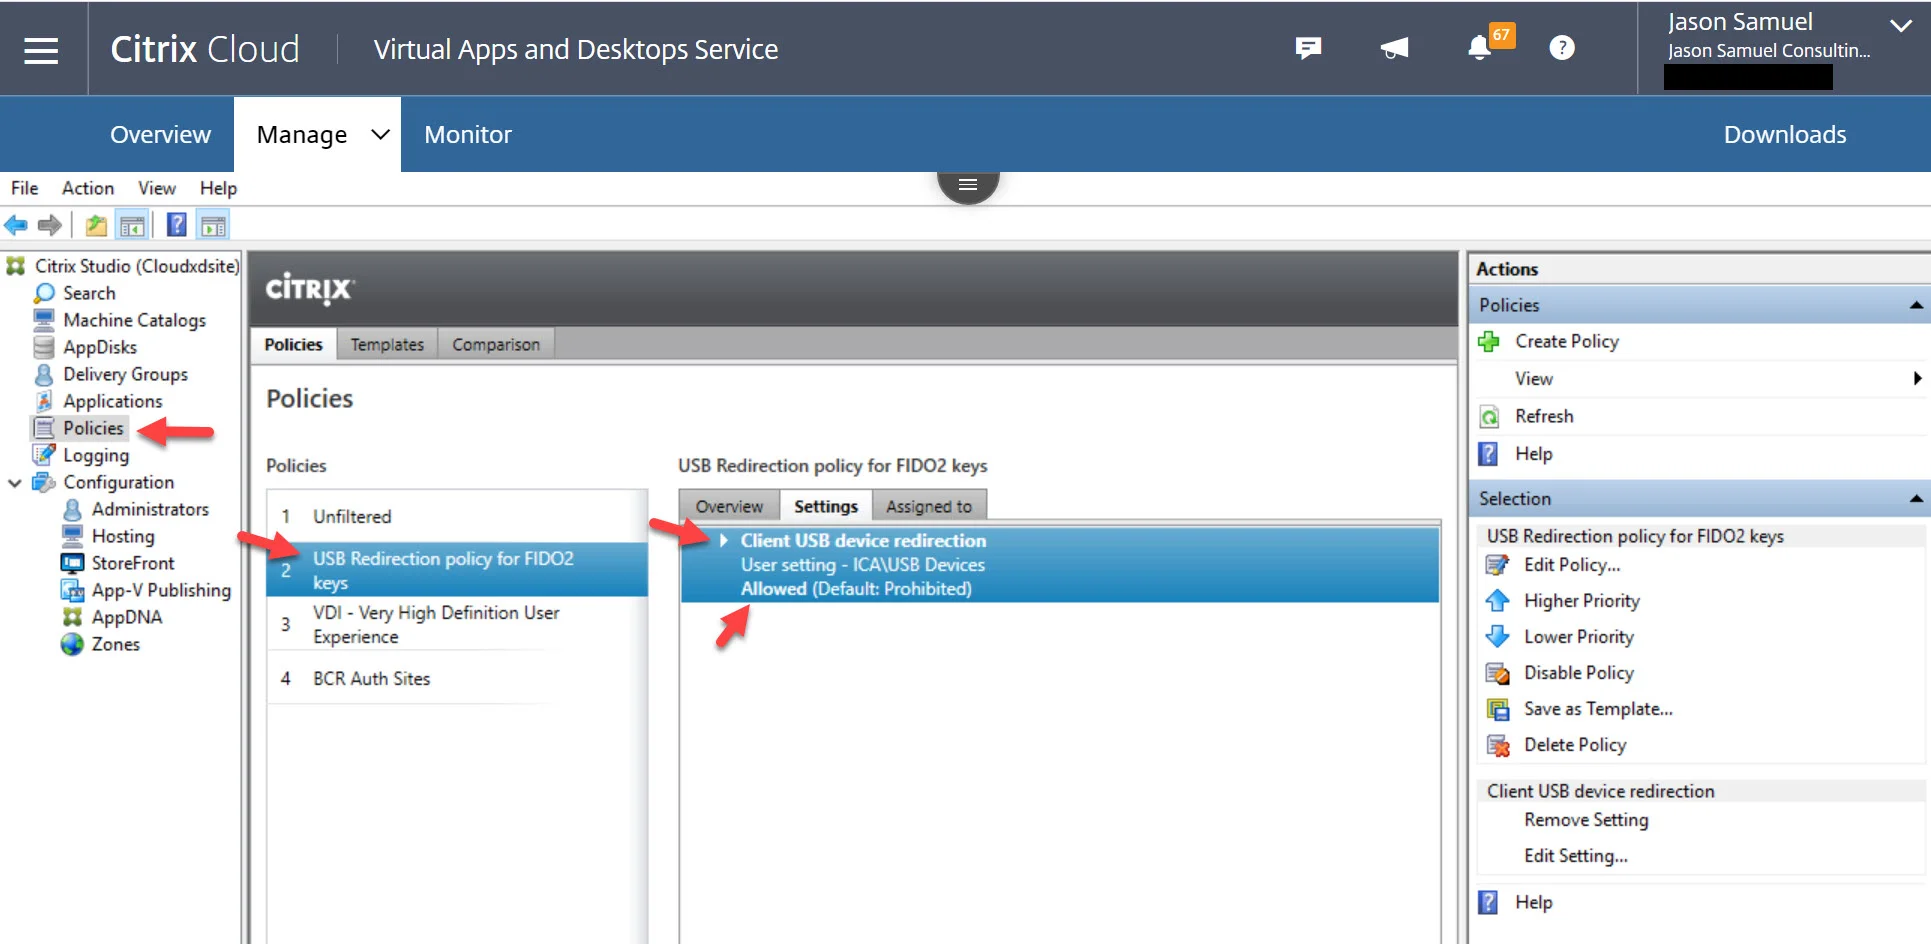
Task: Open the View menu
Action: pos(157,188)
